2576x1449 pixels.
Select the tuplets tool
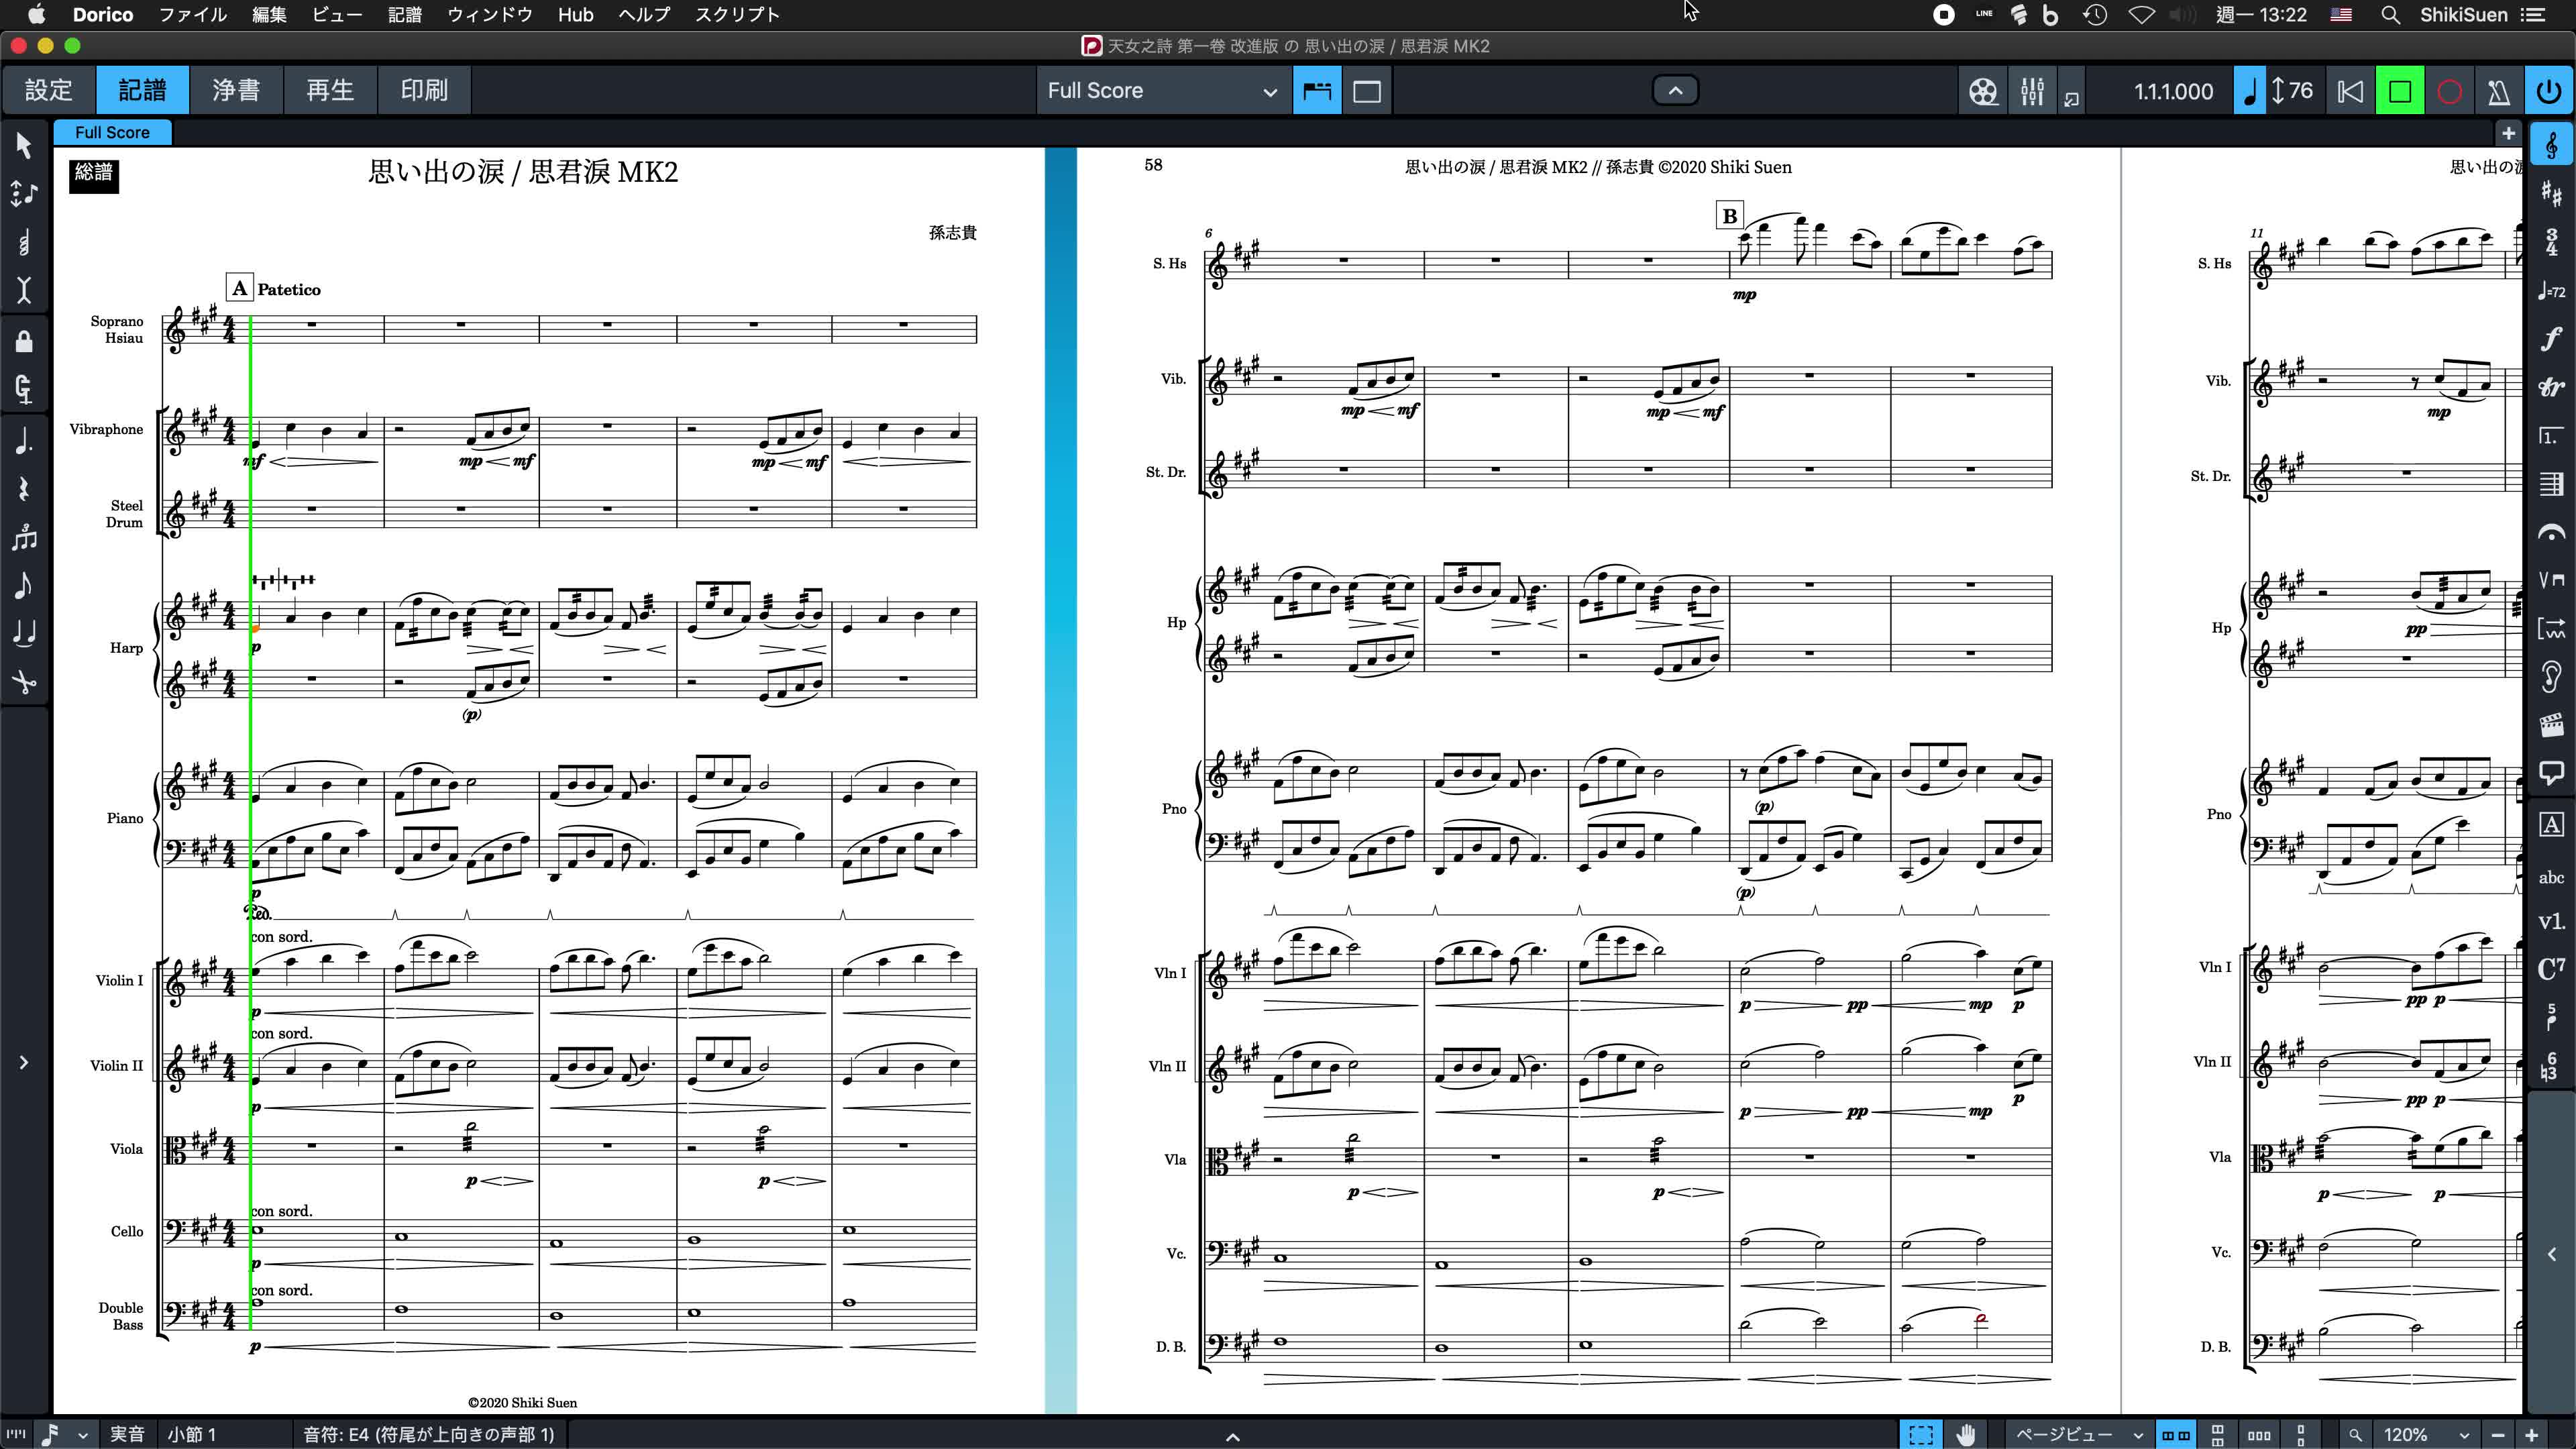24,537
